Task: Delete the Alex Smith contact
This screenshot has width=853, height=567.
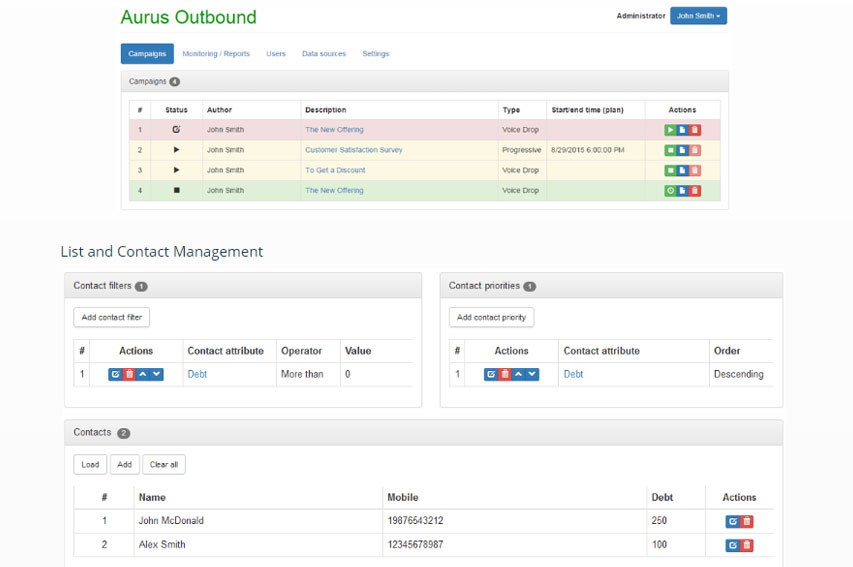Action: tap(747, 545)
